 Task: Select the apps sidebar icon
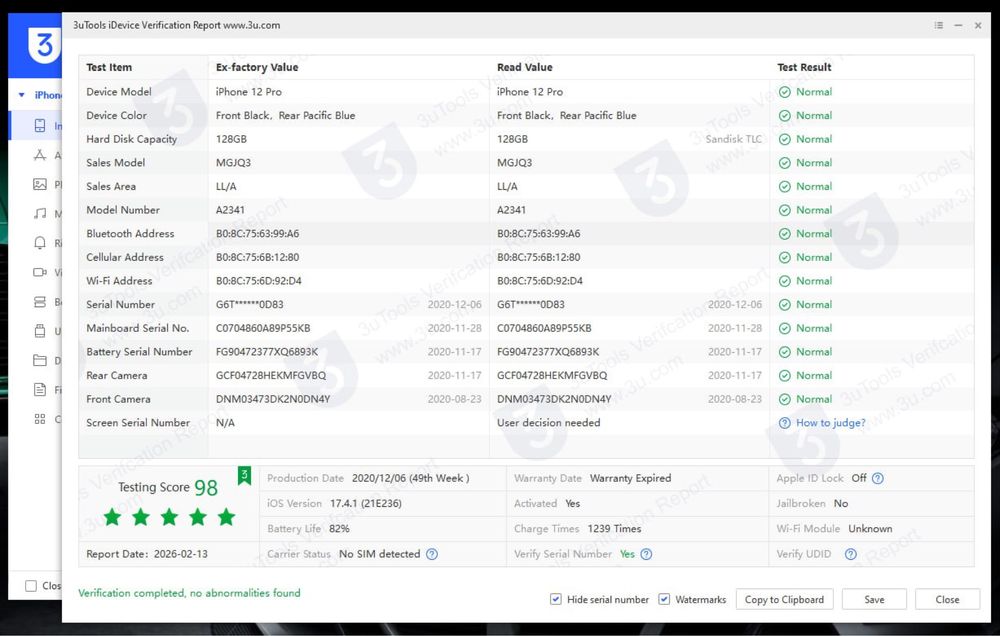[x=40, y=155]
